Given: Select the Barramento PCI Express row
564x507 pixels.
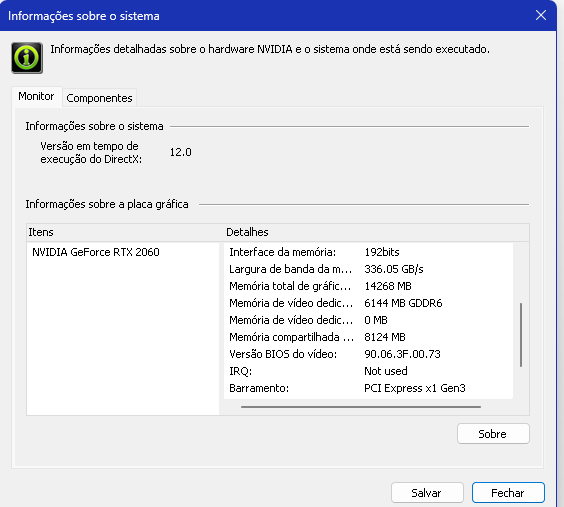Looking at the screenshot, I should 368,388.
